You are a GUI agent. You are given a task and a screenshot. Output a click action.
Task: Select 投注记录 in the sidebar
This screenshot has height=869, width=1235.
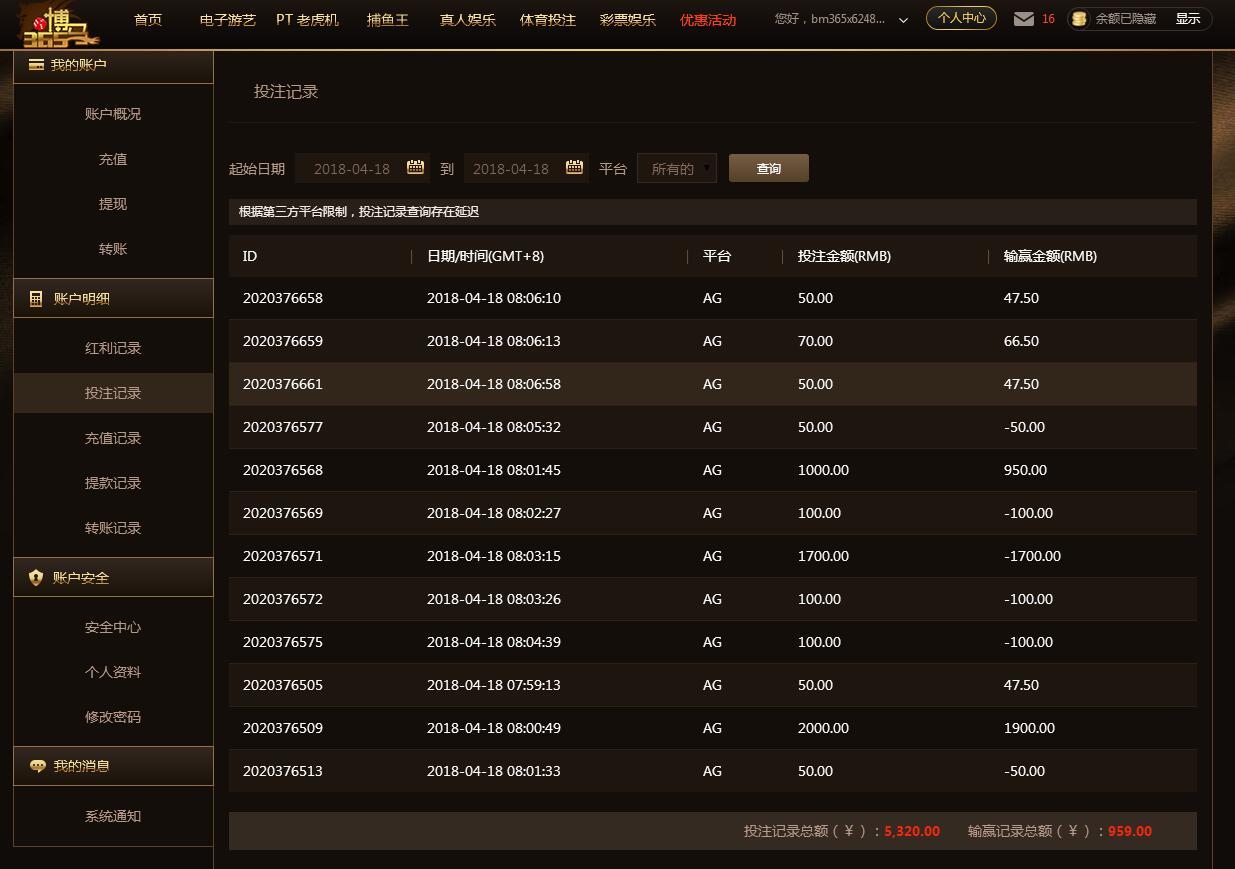click(113, 393)
